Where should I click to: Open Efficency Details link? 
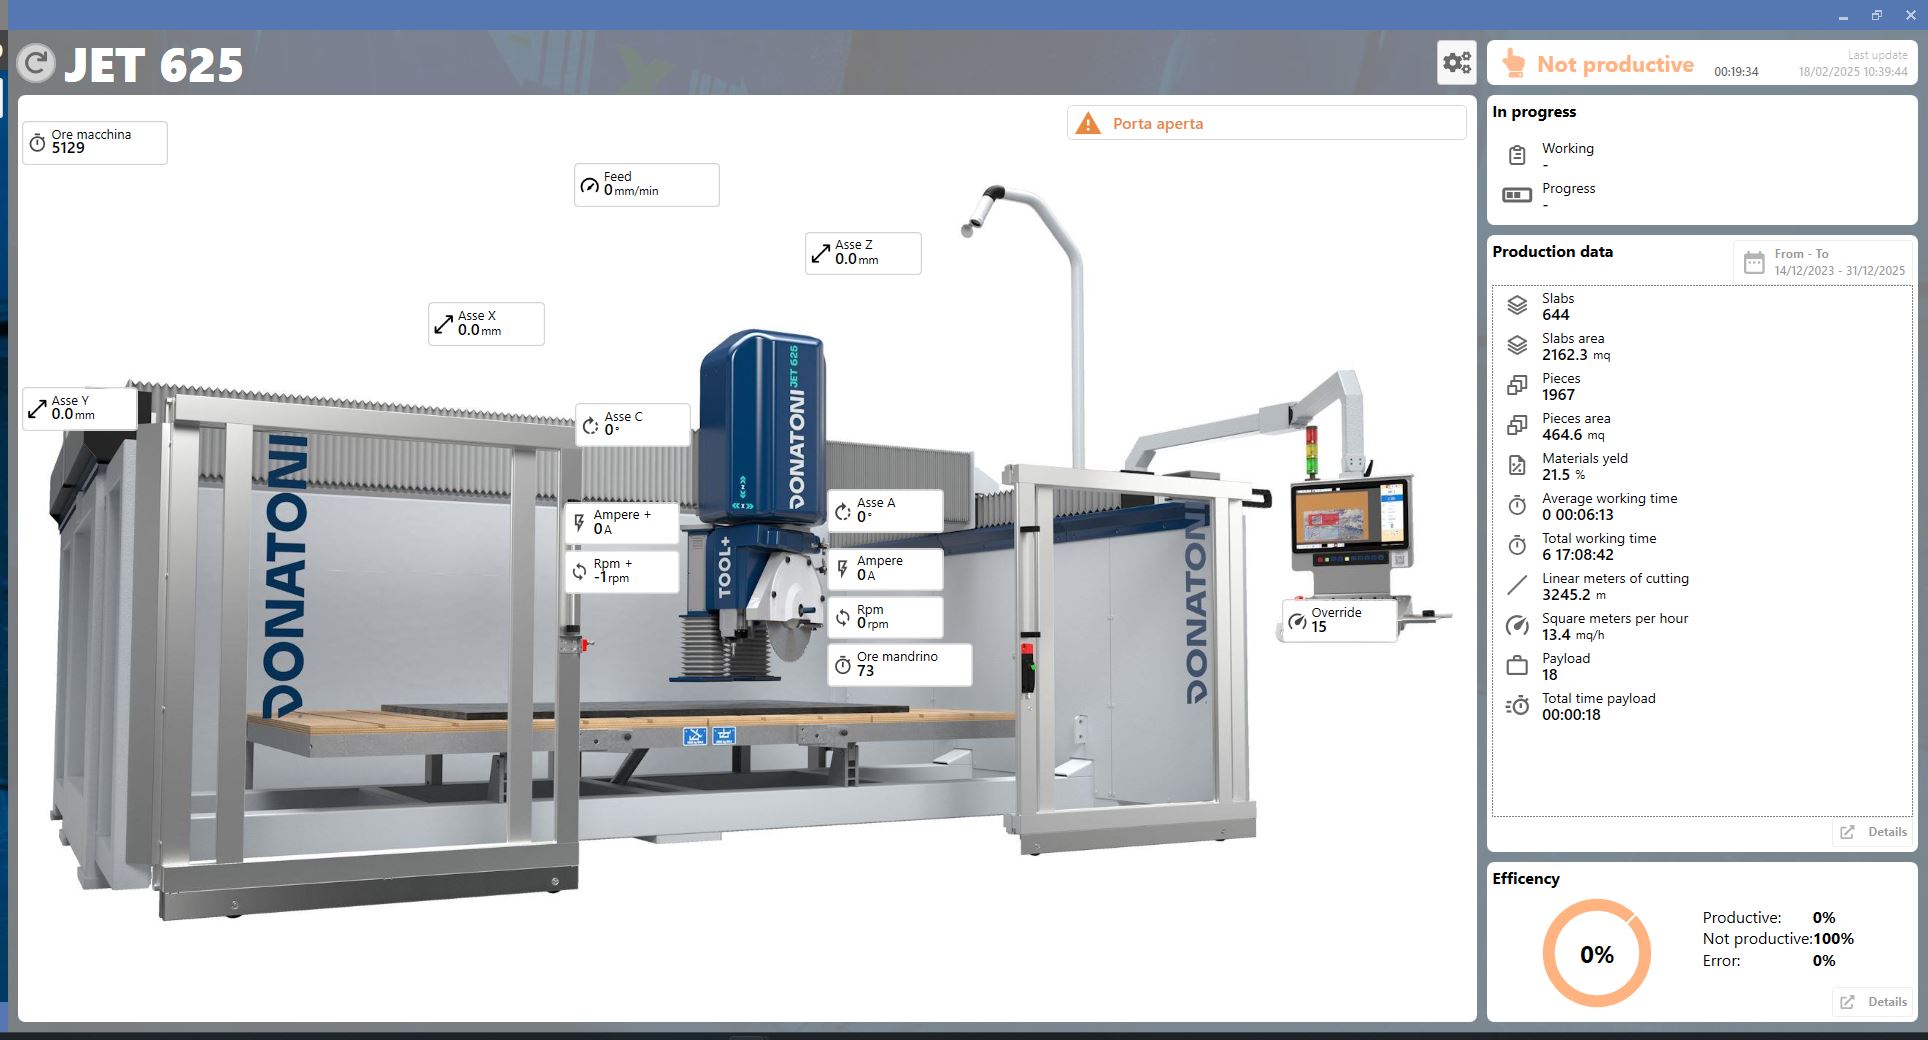point(1872,1002)
